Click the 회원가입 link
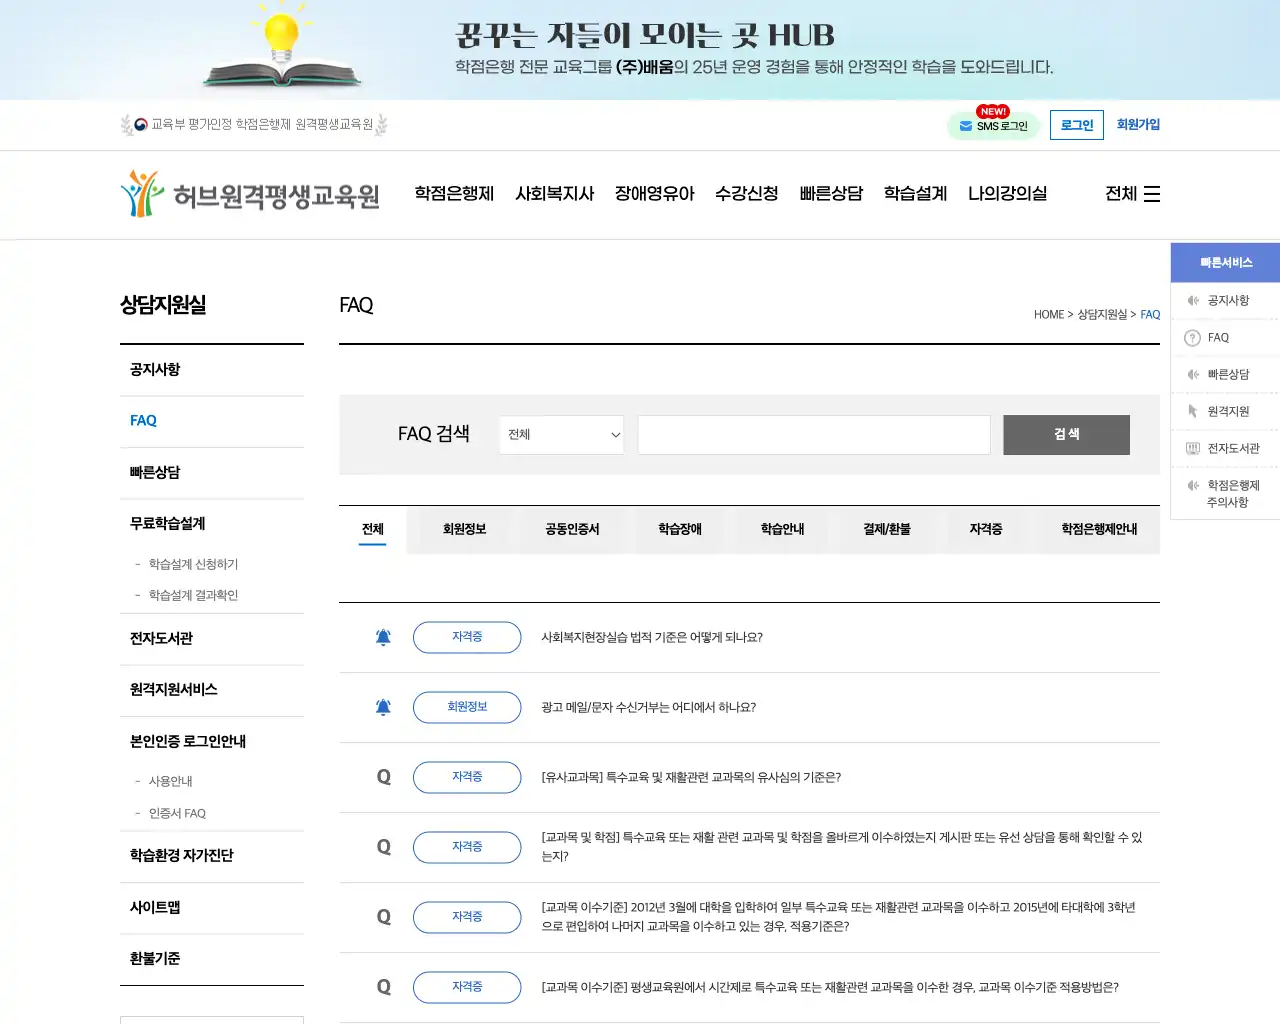 (1138, 125)
